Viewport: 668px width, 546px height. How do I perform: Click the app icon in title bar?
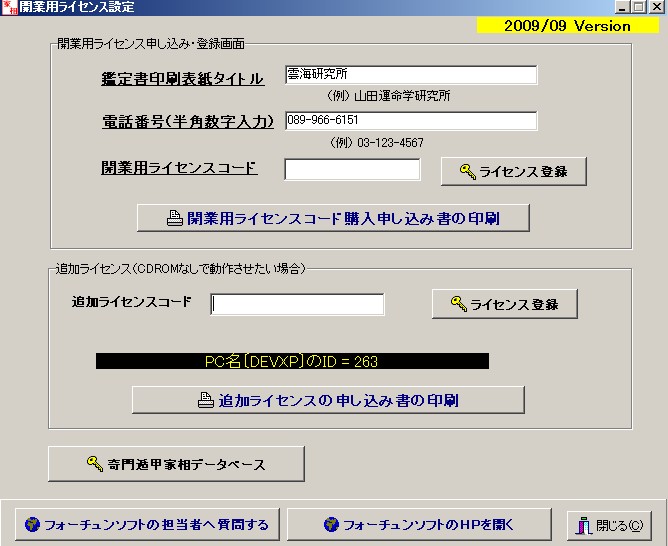(x=9, y=7)
